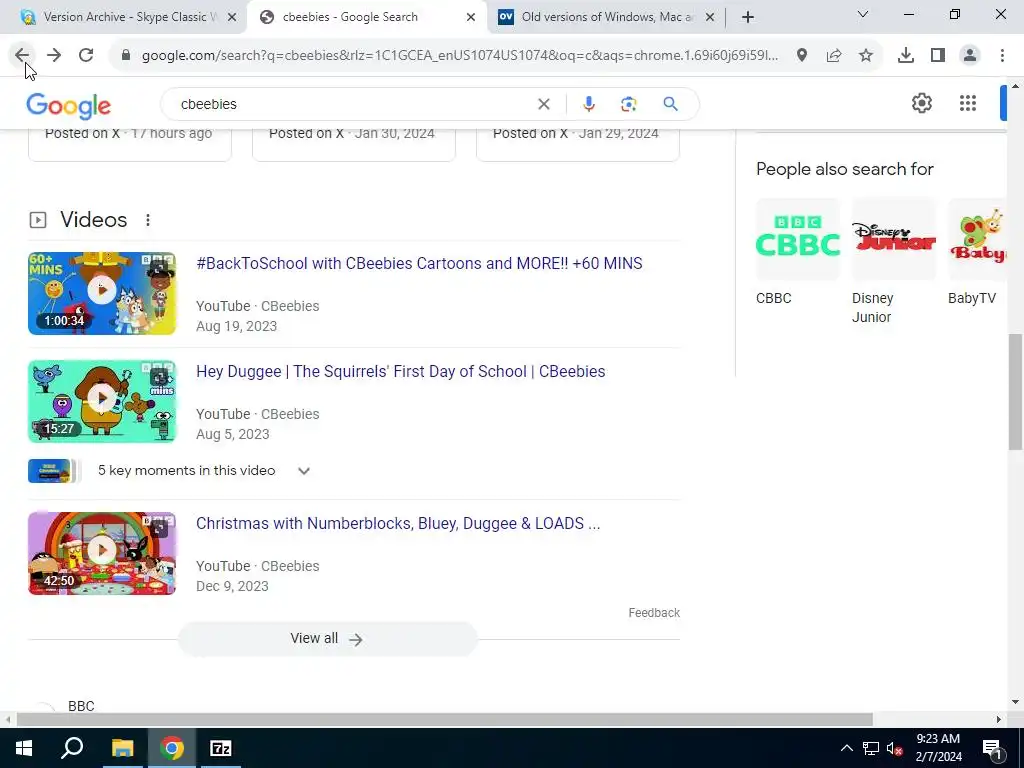This screenshot has width=1024, height=768.
Task: Click the vertical page scrollbar thumb
Action: 1015,392
